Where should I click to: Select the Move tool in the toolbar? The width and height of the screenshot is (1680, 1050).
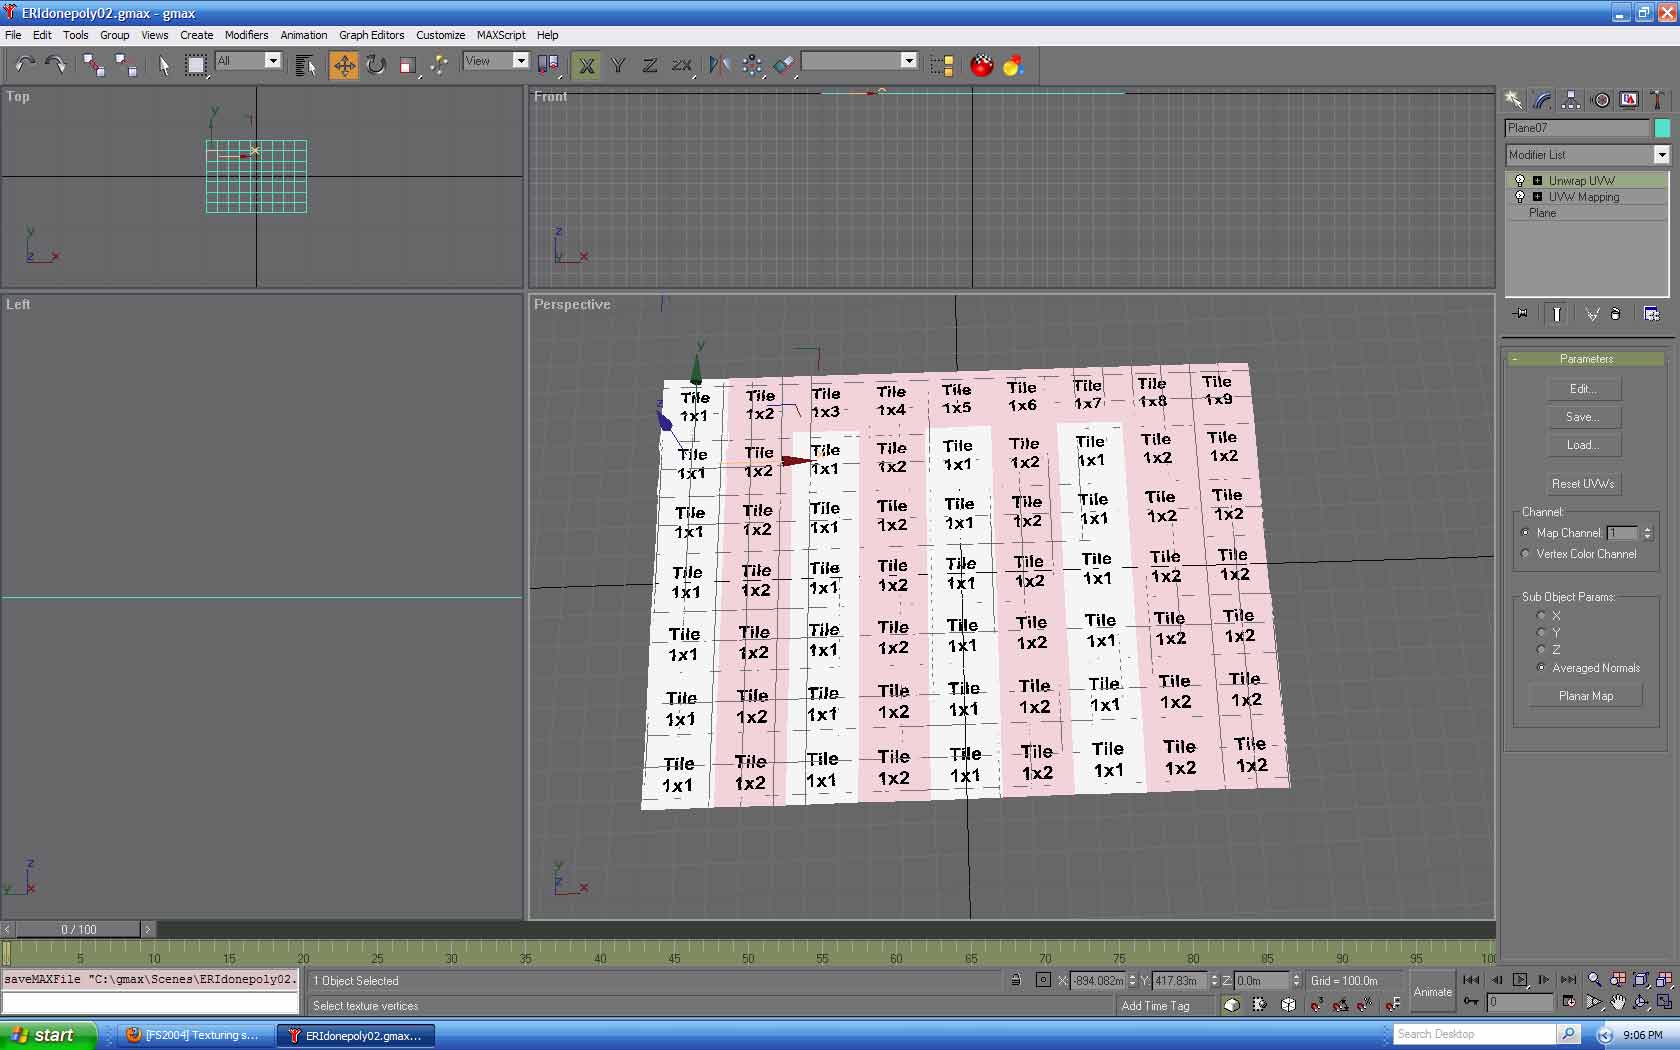pos(343,66)
